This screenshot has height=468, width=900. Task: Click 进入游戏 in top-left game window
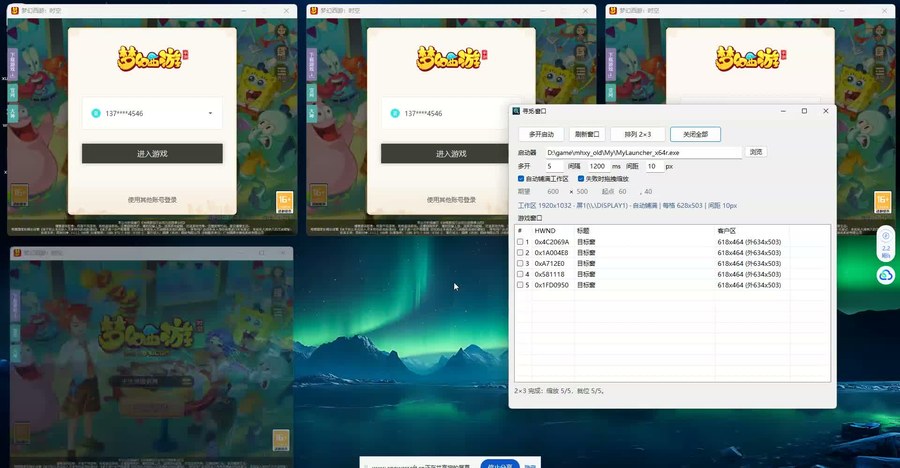pos(152,153)
